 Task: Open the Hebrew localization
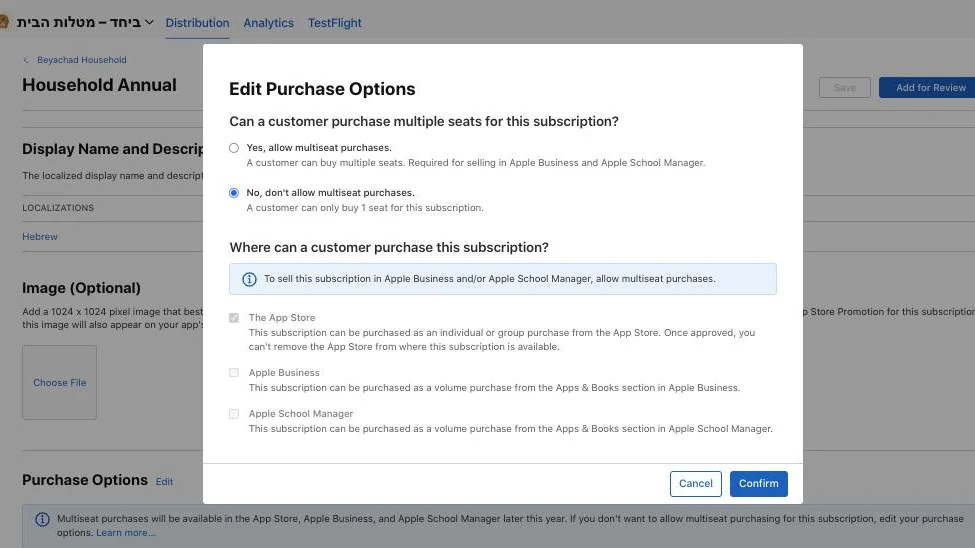coord(40,236)
